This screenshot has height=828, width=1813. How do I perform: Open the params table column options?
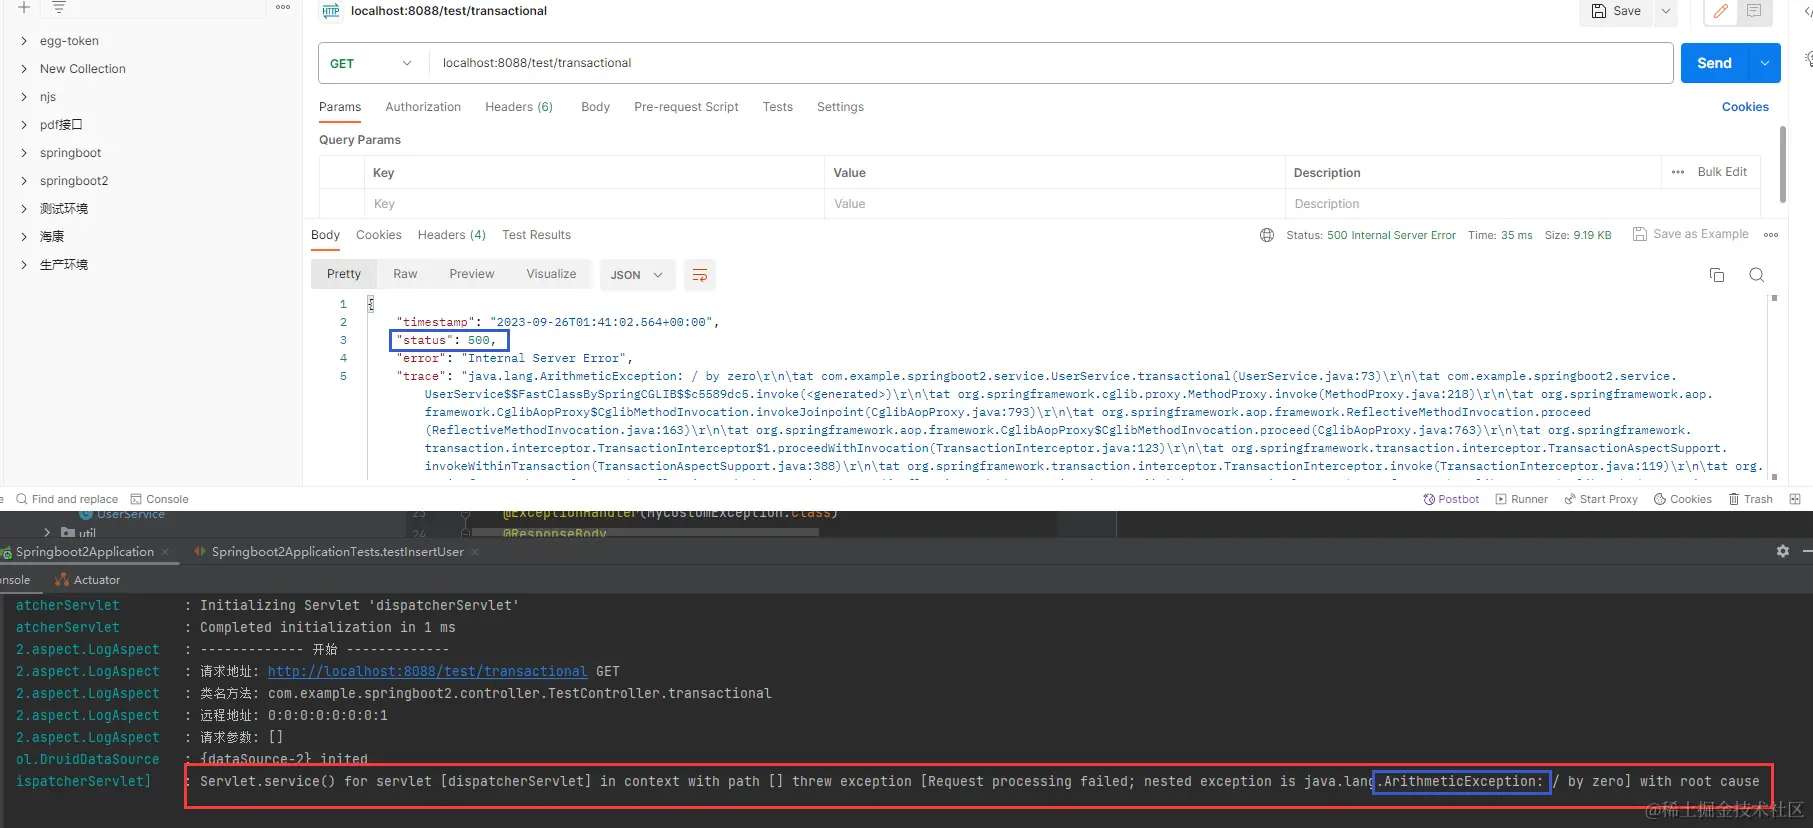(1678, 172)
